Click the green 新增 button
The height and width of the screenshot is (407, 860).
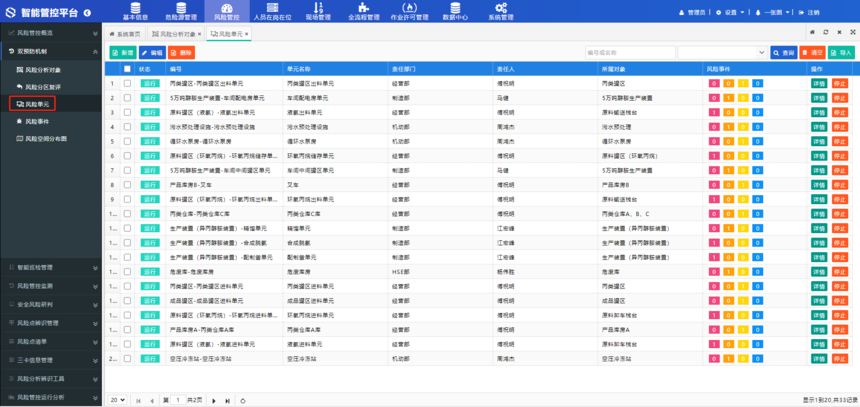[x=122, y=52]
